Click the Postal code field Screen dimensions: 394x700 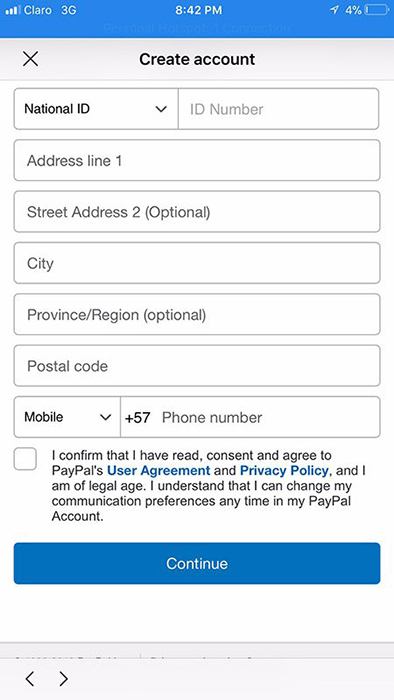coord(197,366)
